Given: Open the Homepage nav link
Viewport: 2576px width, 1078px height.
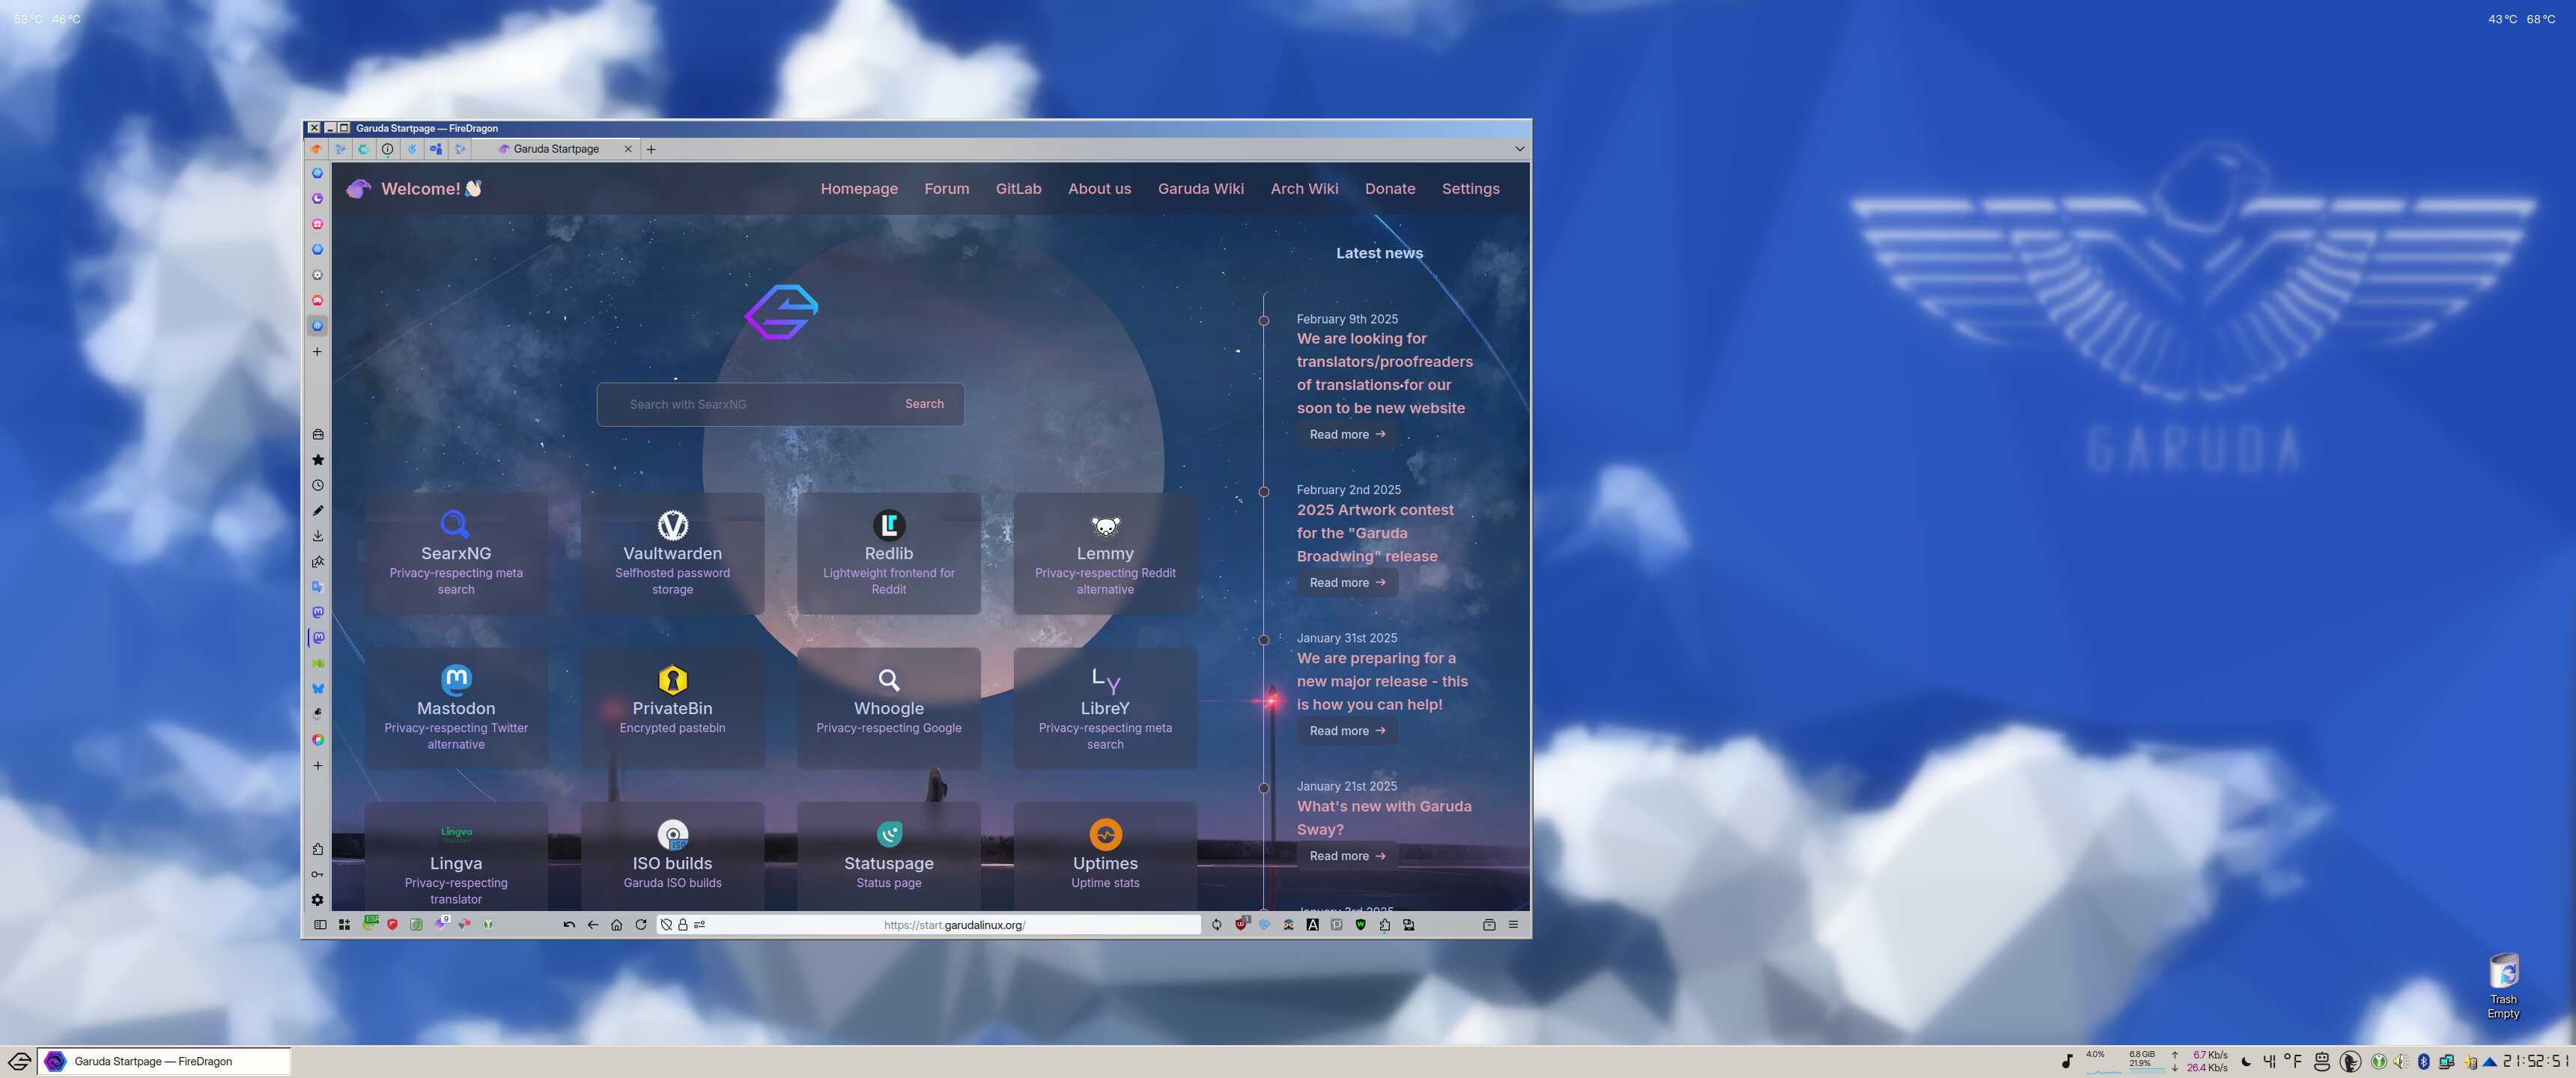Looking at the screenshot, I should tap(859, 189).
